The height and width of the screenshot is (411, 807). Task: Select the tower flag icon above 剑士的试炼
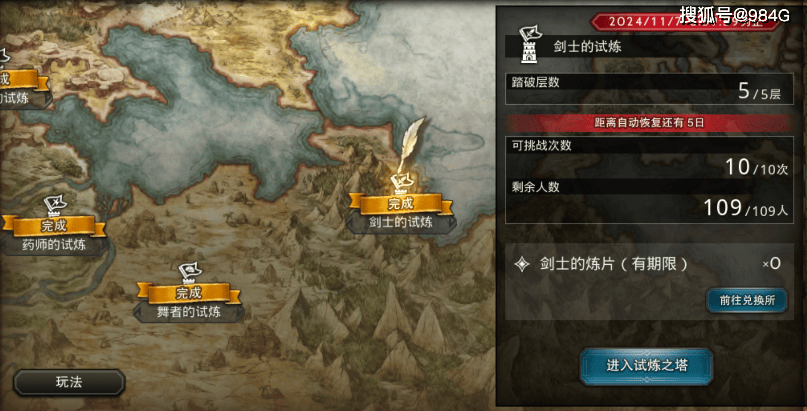point(401,183)
